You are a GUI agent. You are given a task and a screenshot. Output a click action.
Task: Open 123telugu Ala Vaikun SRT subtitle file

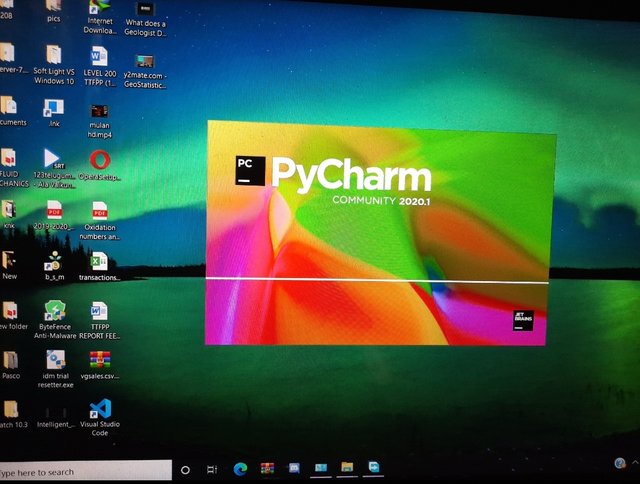pyautogui.click(x=54, y=169)
